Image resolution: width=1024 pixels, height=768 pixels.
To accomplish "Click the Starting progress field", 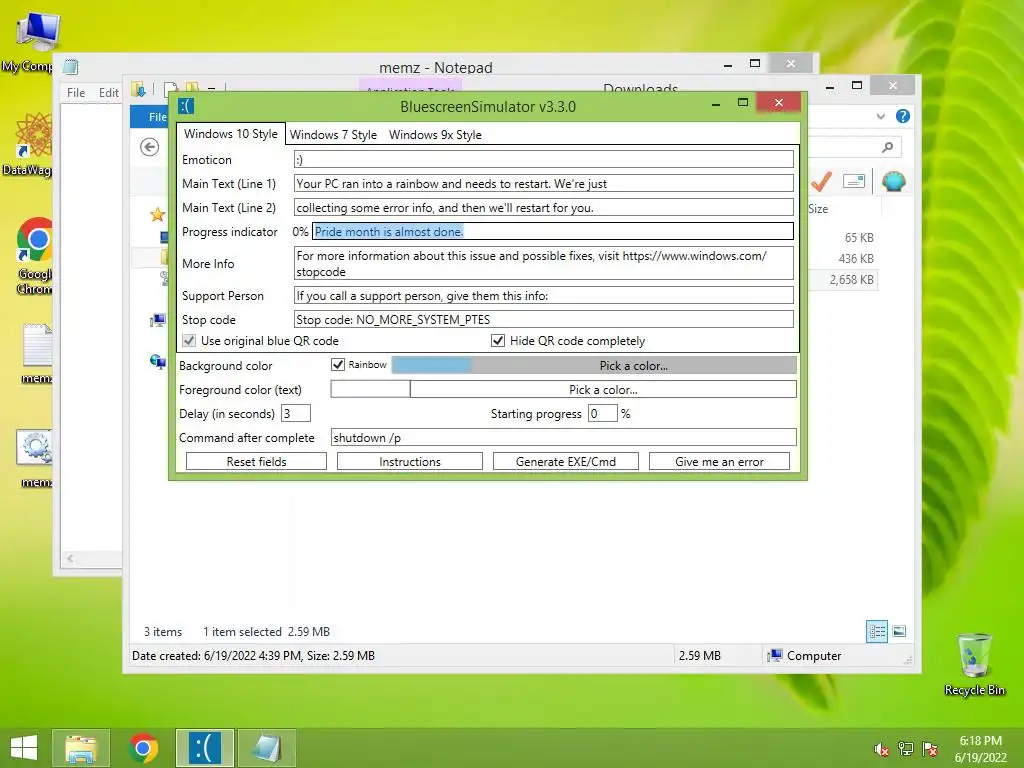I will point(602,413).
